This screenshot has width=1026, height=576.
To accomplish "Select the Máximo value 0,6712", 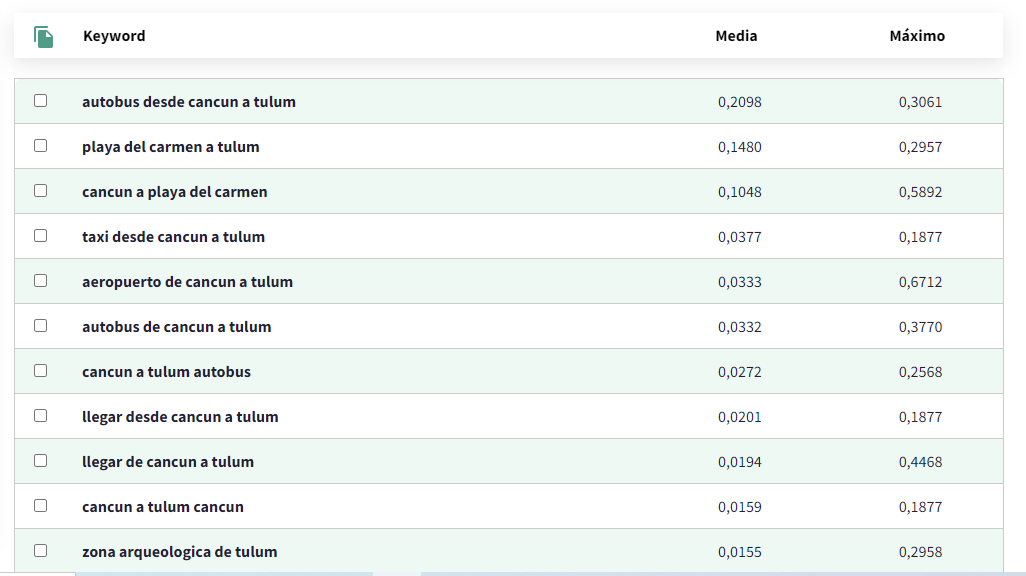I will 920,282.
